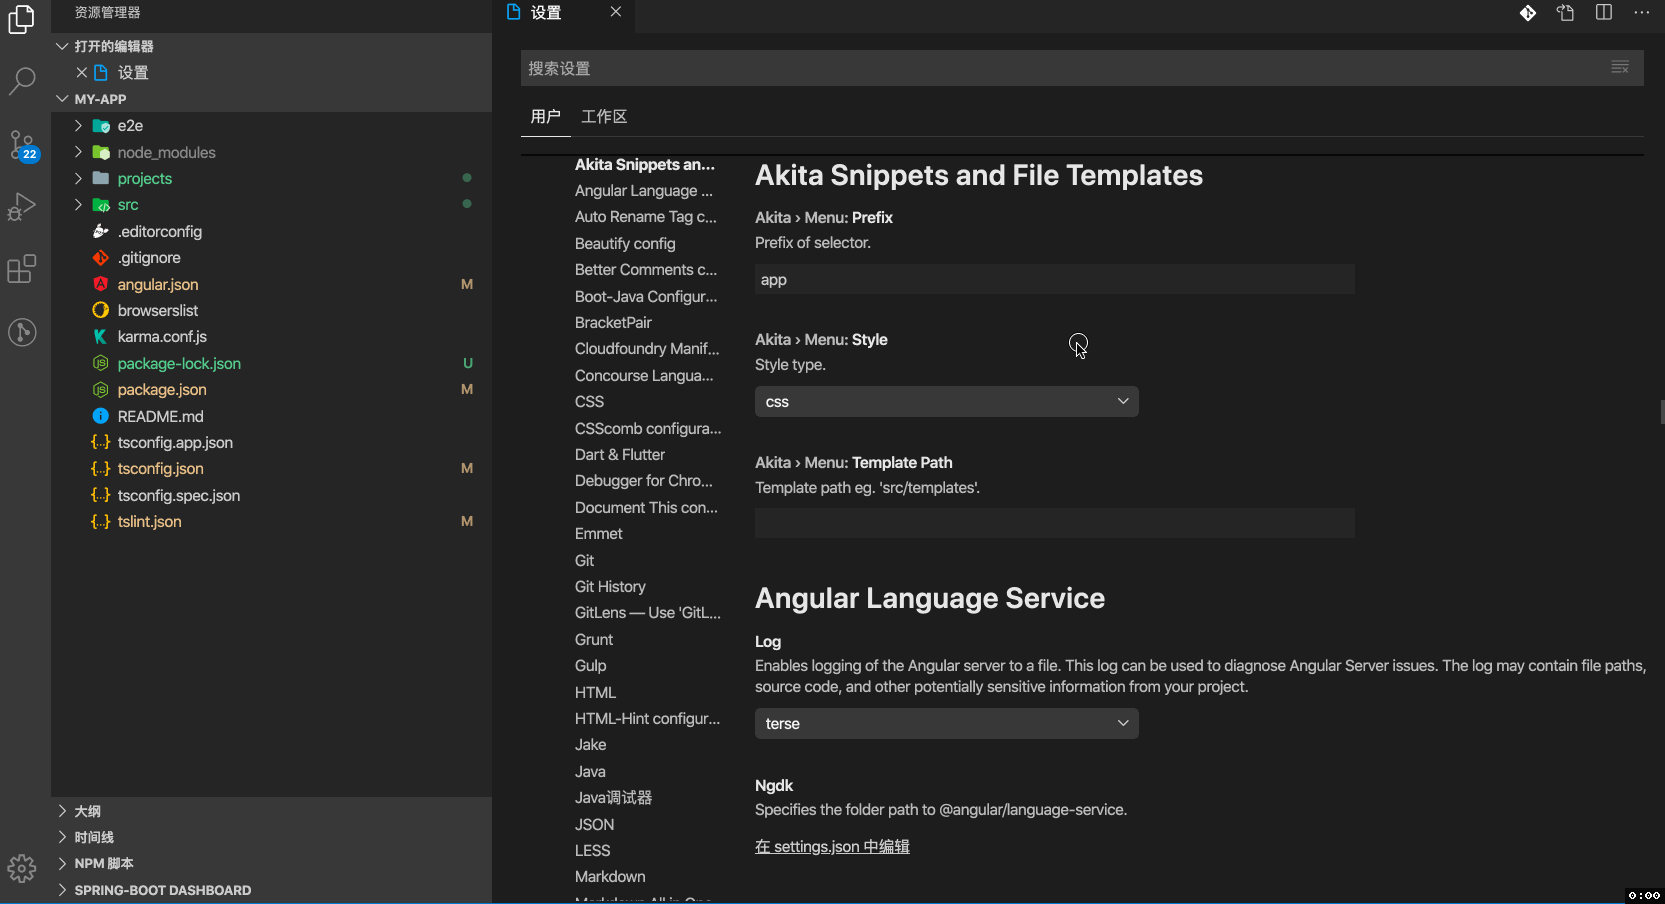
Task: Select Dart & Flutter in settings list
Action: pyautogui.click(x=620, y=455)
